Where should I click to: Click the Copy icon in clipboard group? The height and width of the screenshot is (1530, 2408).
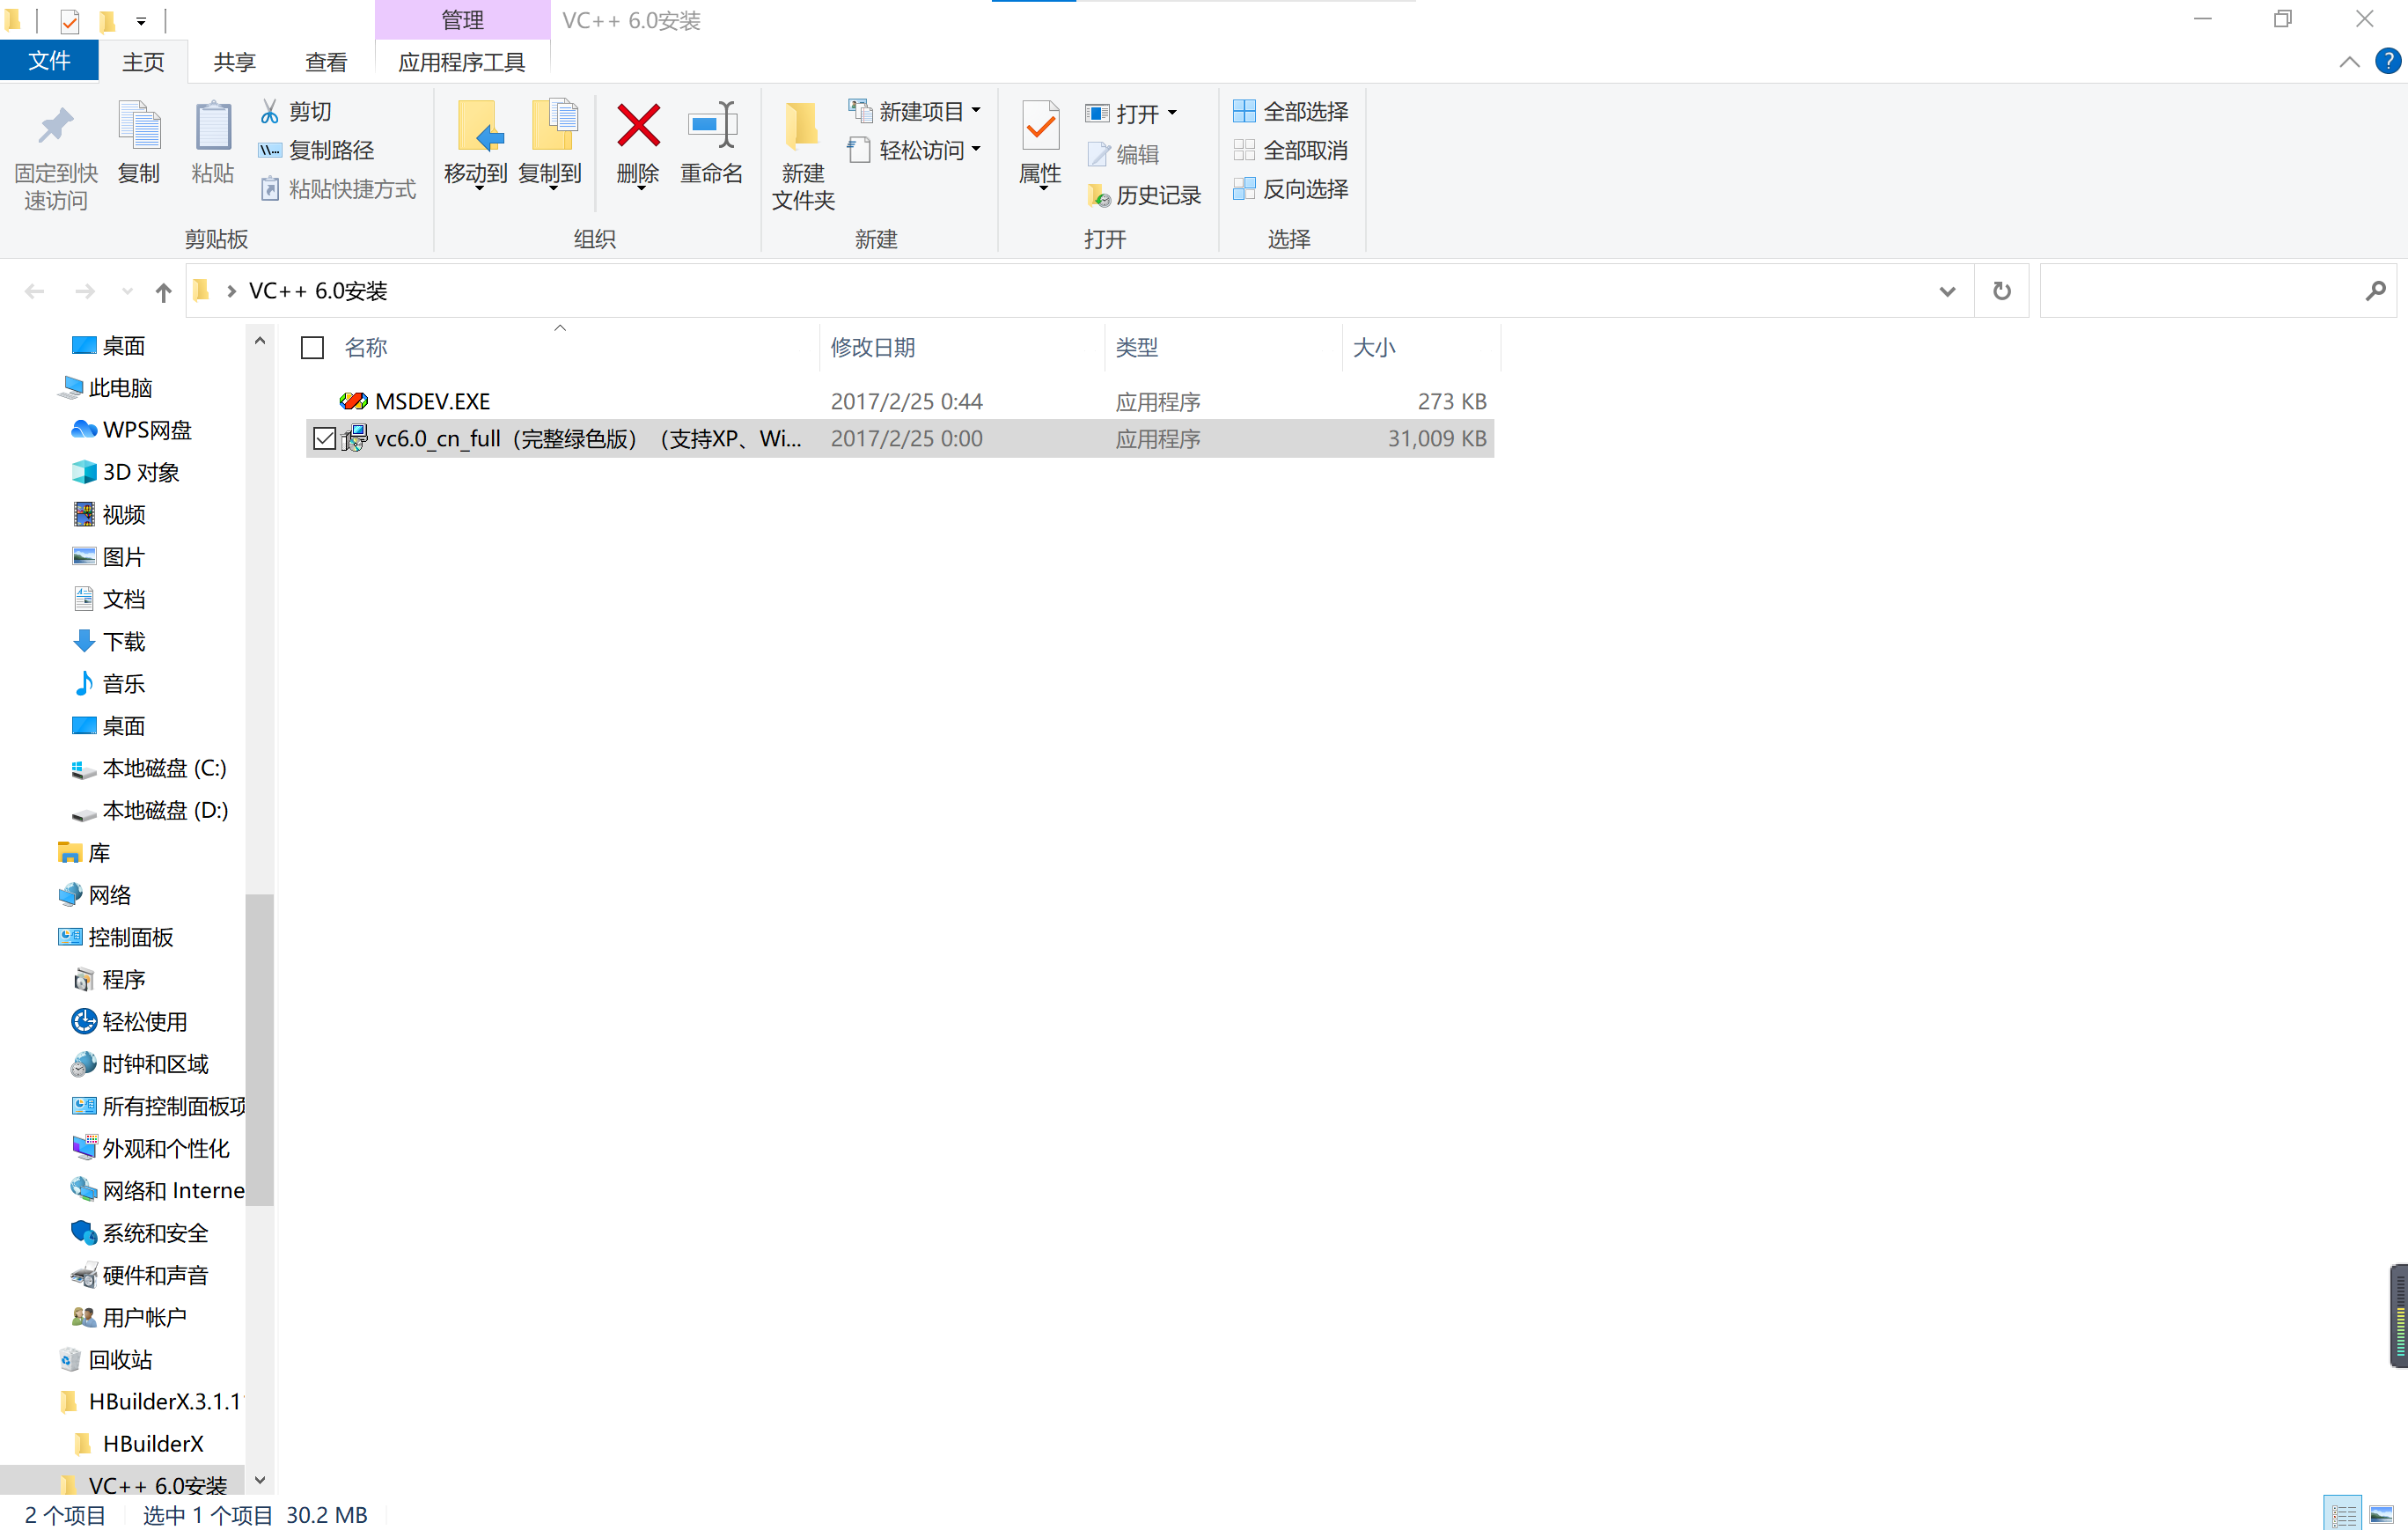point(139,128)
